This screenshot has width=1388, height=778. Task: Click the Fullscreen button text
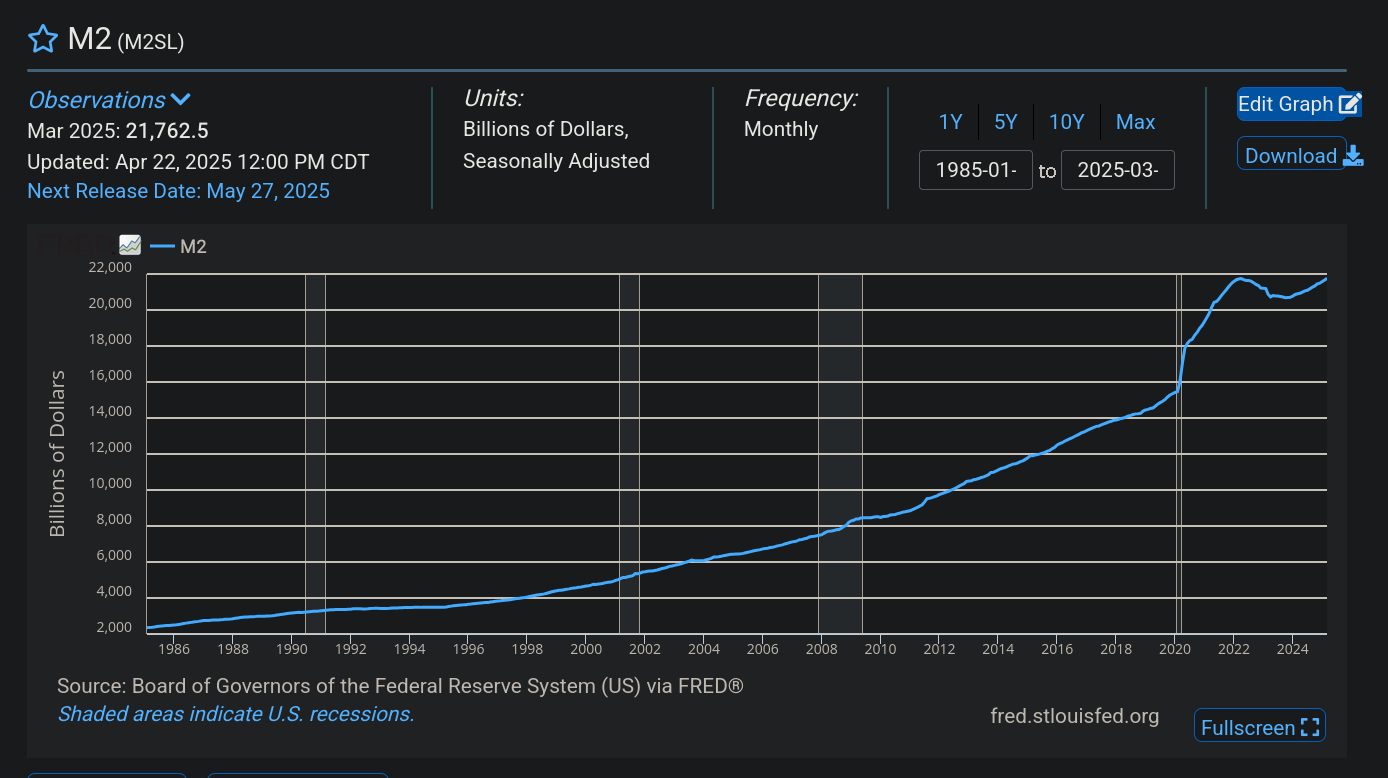(1247, 728)
